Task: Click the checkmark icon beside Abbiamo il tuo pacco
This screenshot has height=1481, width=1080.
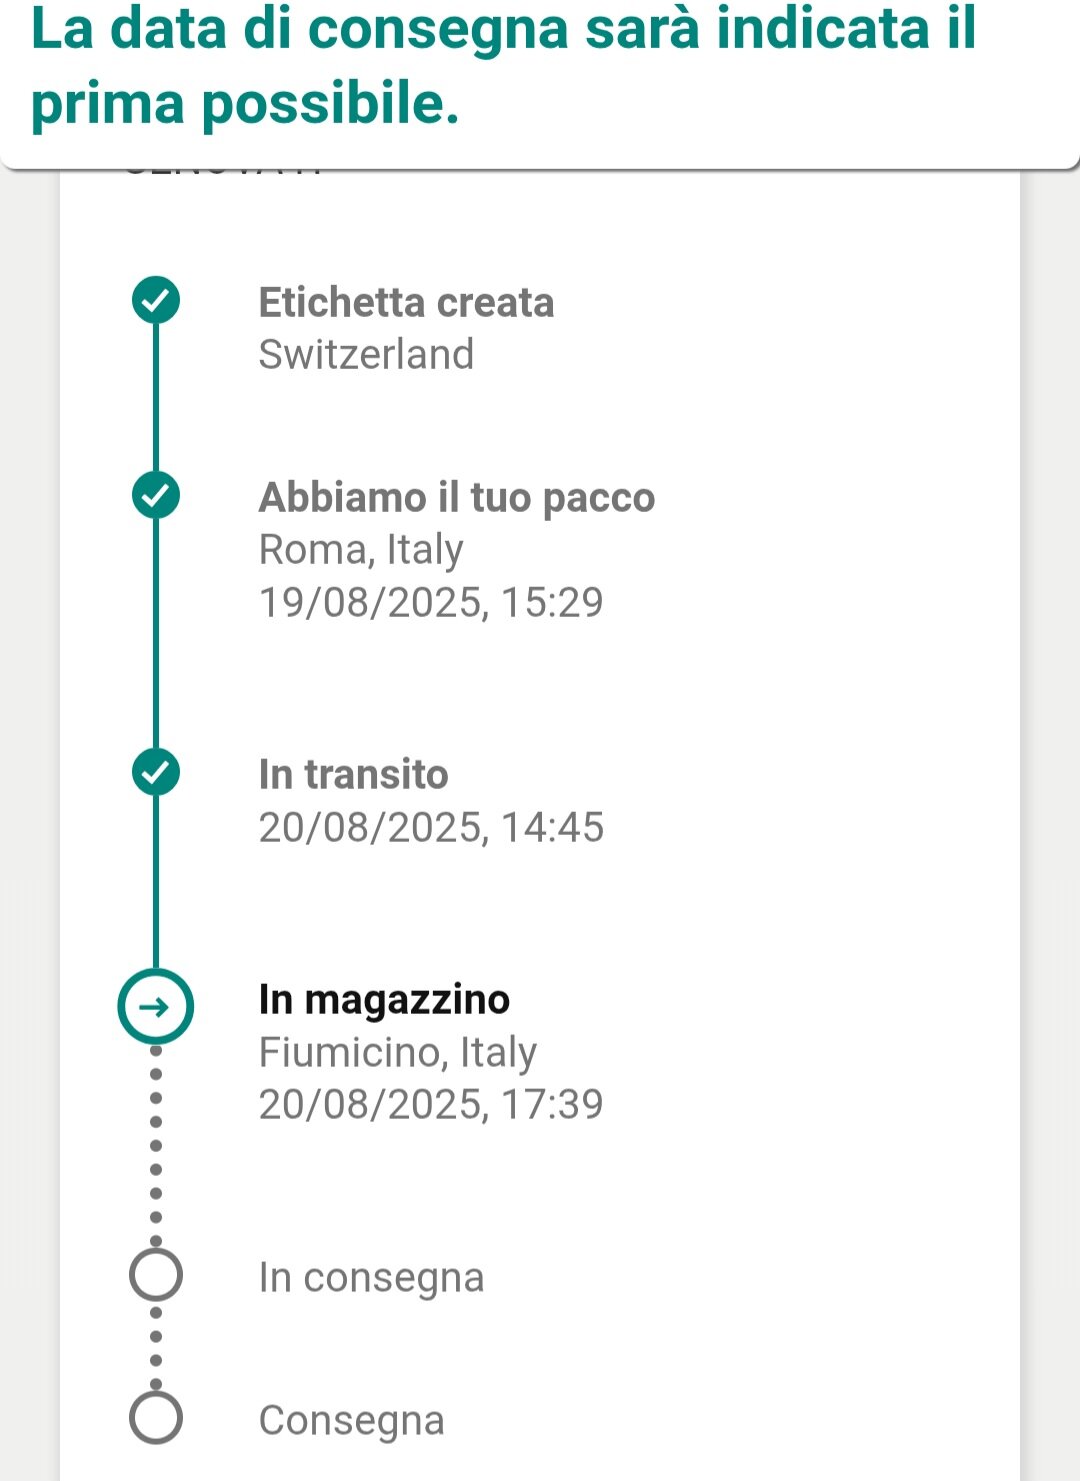Action: 156,495
